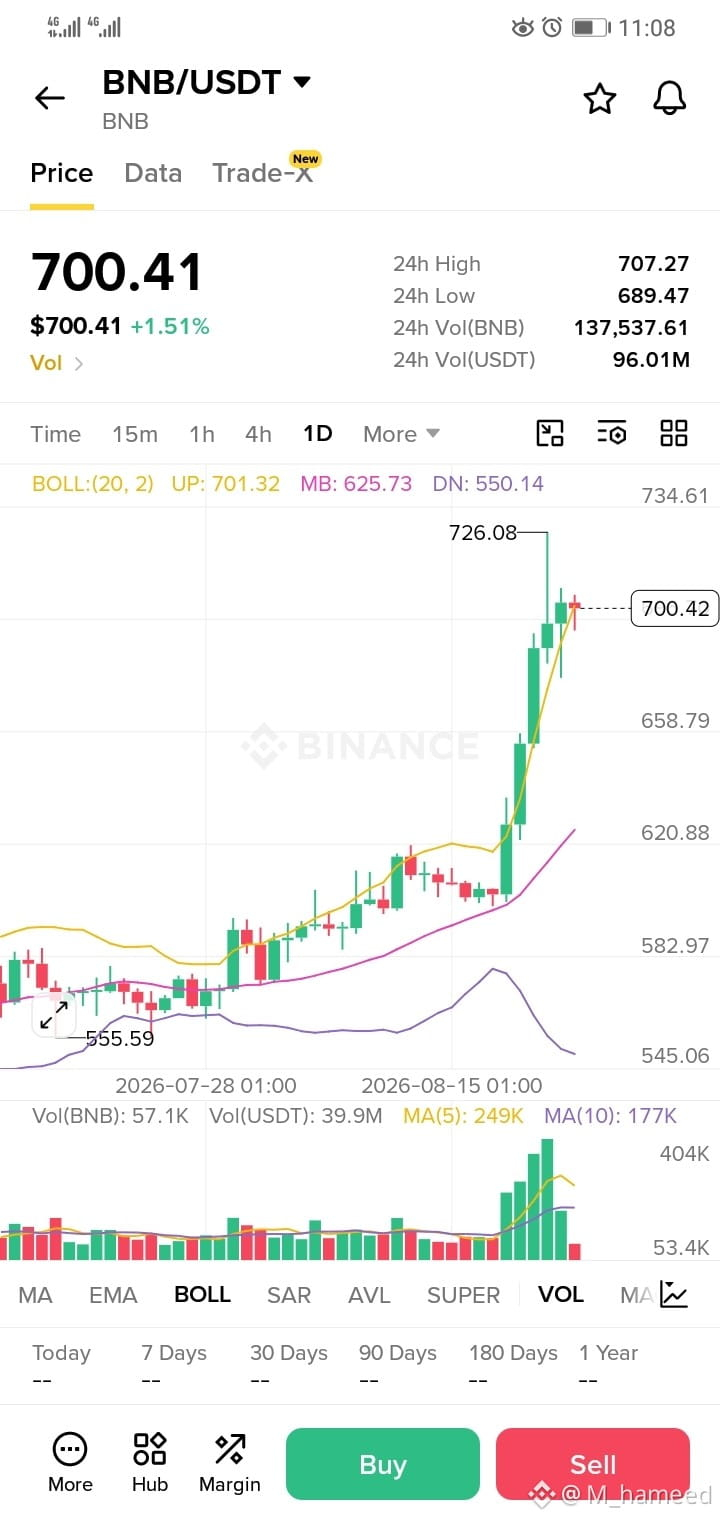This screenshot has width=720, height=1520.
Task: Enable the SAR indicator
Action: click(x=289, y=1295)
